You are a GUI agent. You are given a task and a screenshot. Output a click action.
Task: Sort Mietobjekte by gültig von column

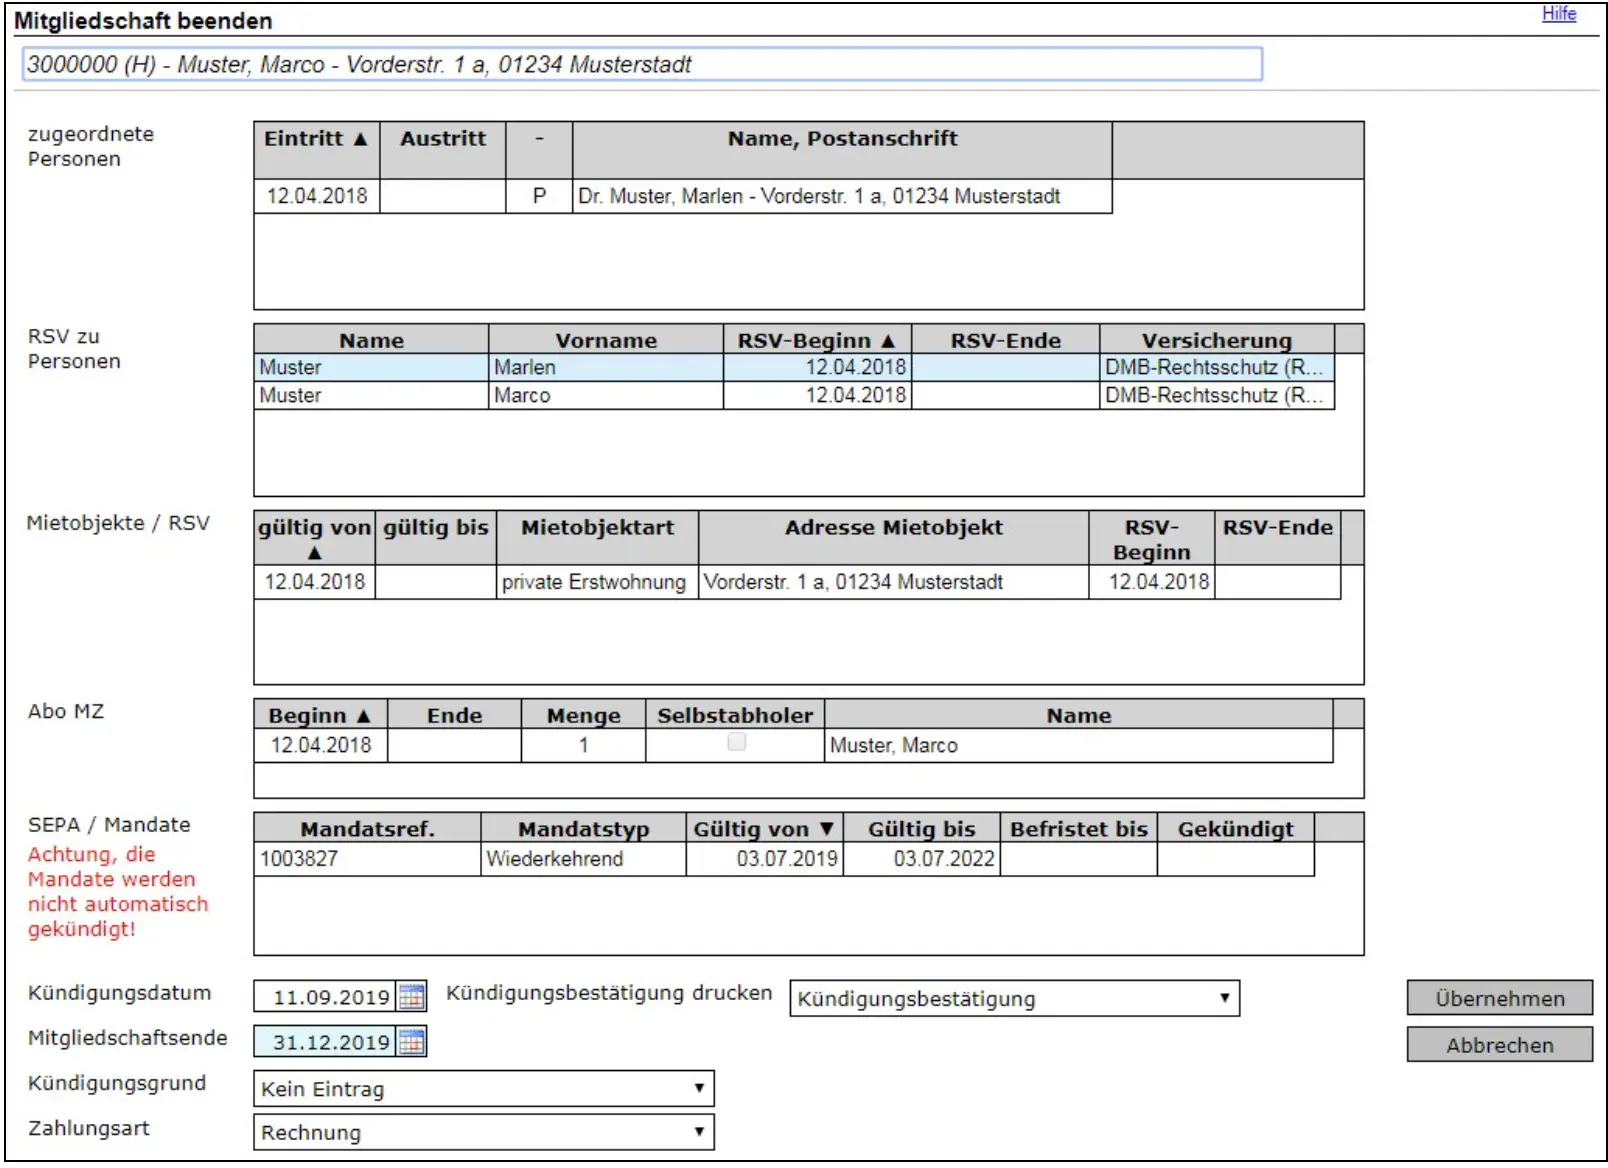(x=314, y=538)
